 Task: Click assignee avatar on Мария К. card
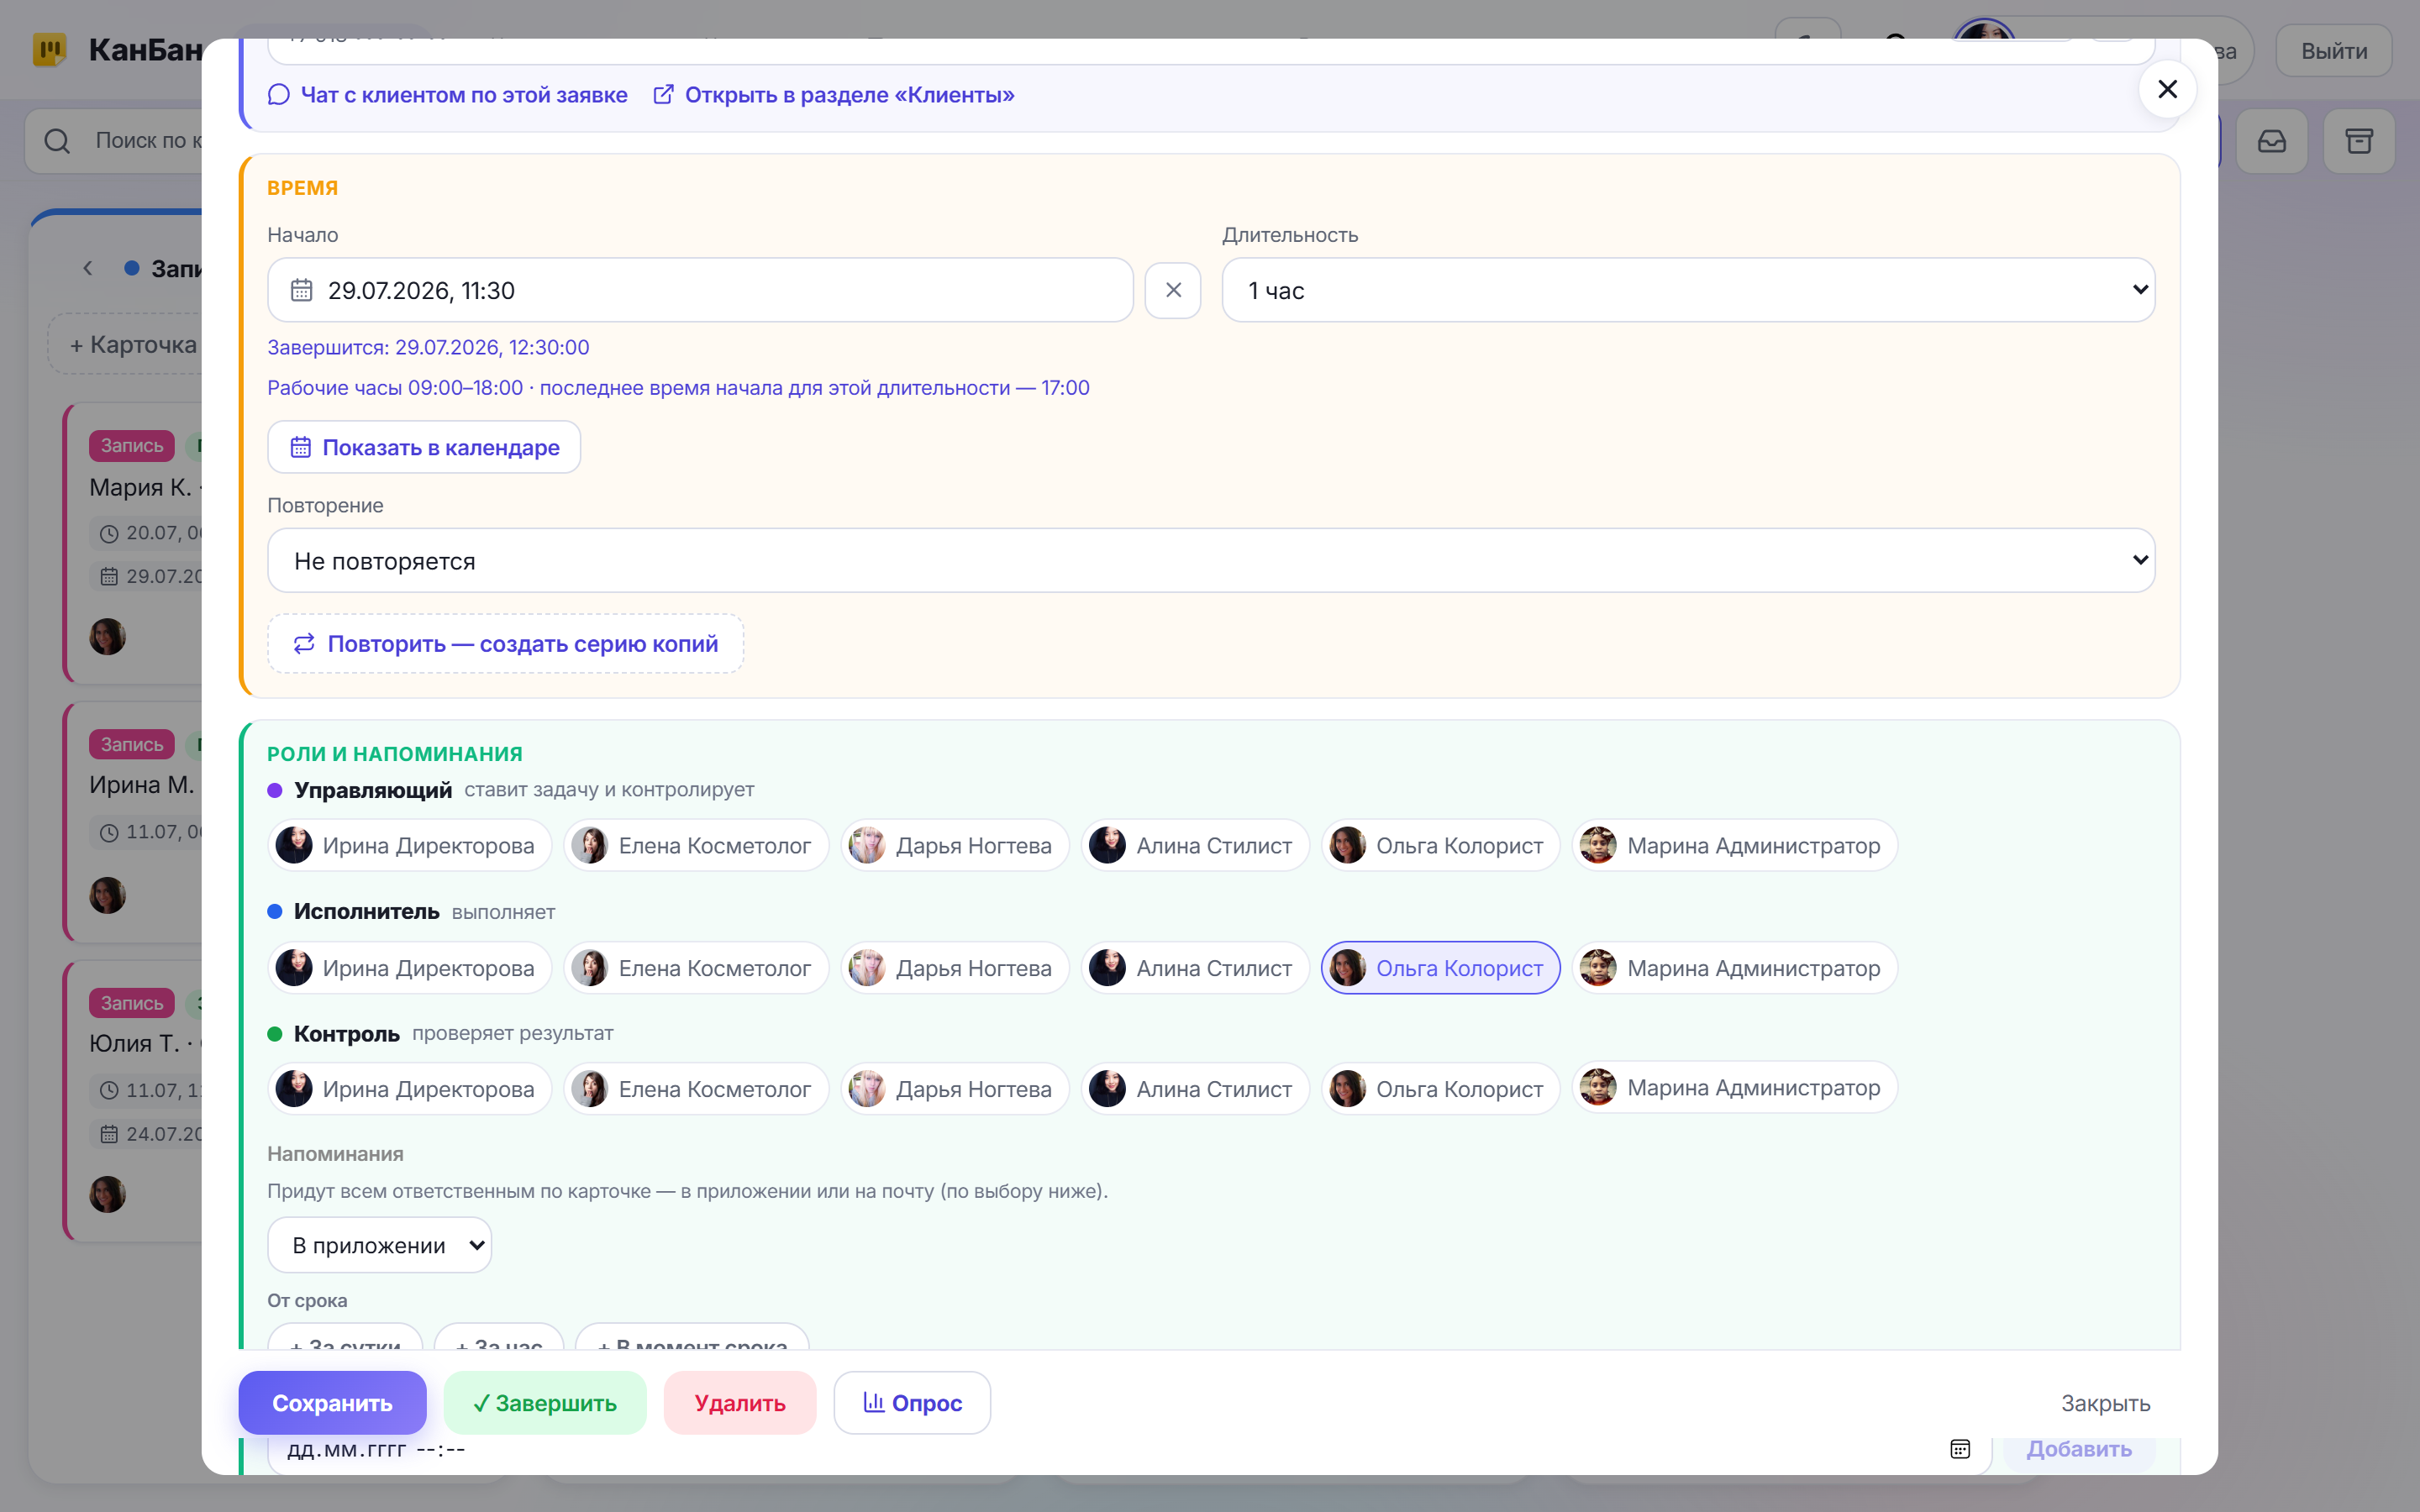[x=108, y=637]
